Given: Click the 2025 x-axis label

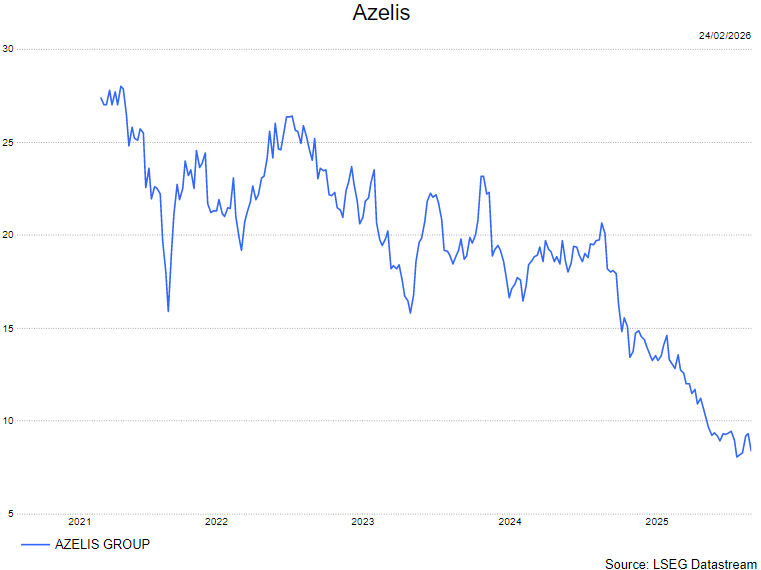Looking at the screenshot, I should [x=657, y=521].
